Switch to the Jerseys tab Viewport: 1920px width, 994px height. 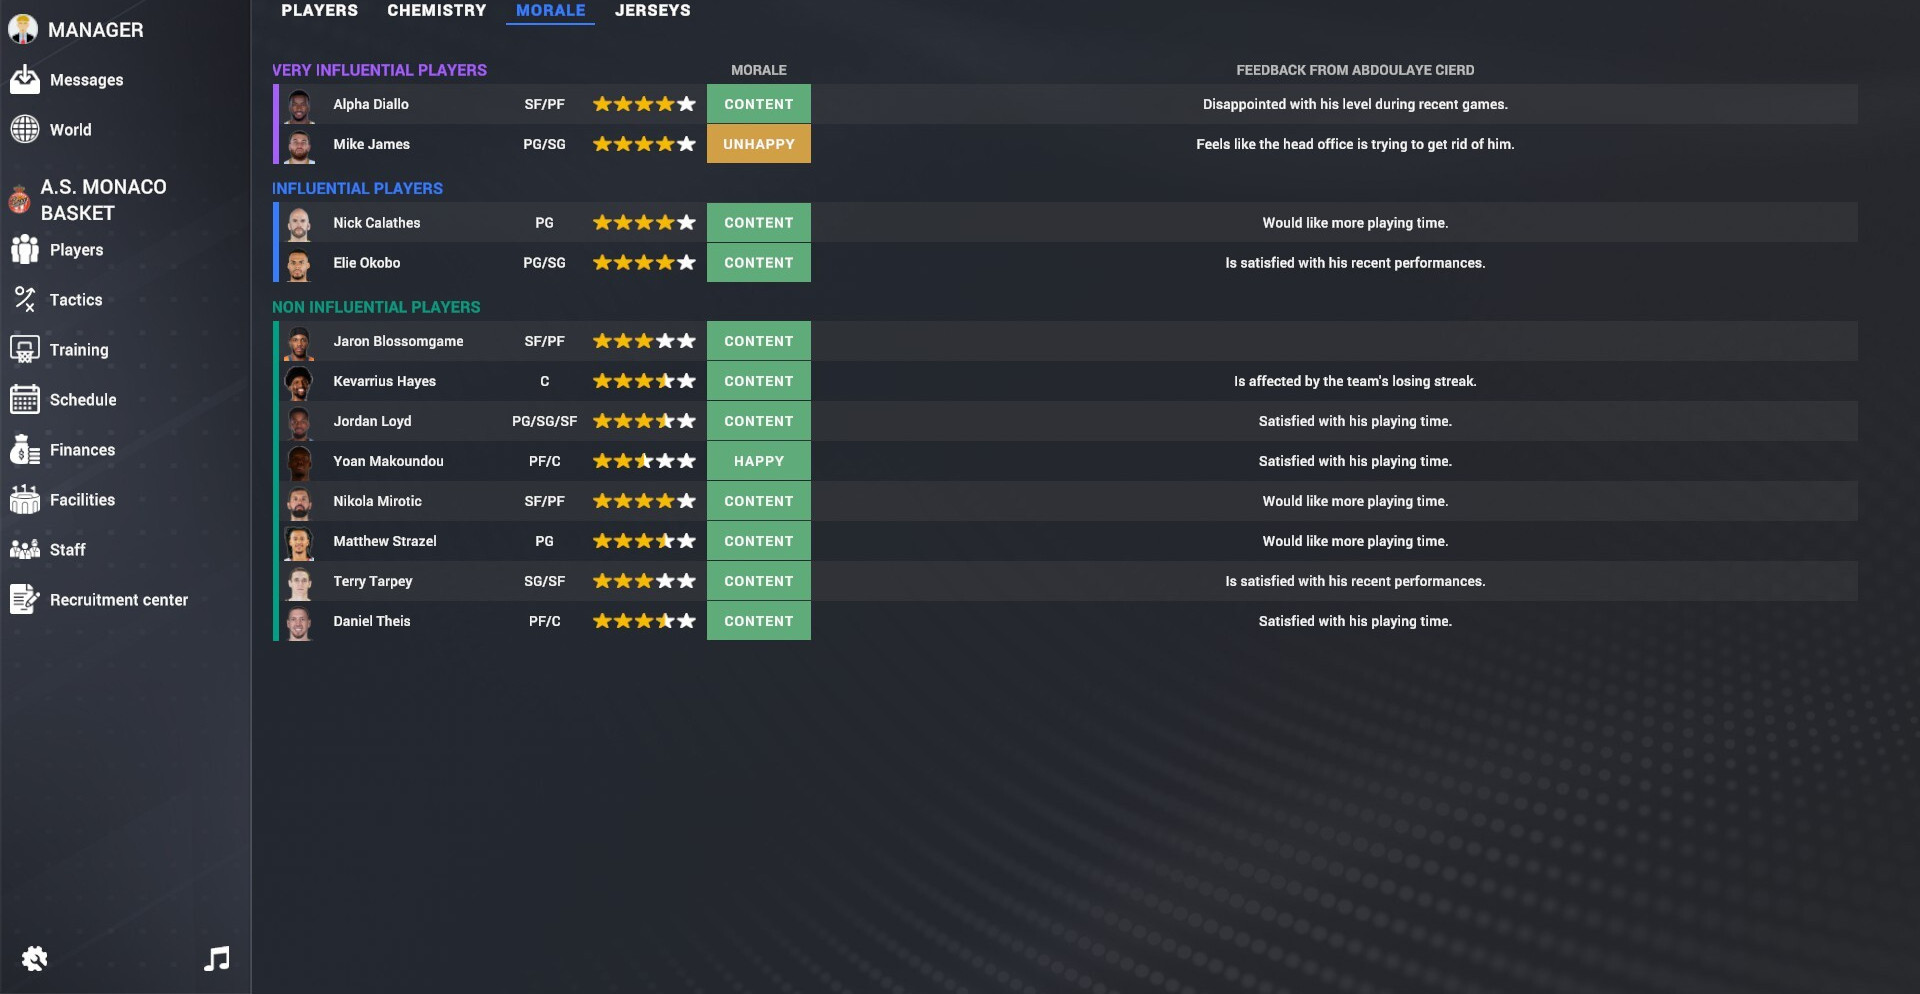click(652, 11)
